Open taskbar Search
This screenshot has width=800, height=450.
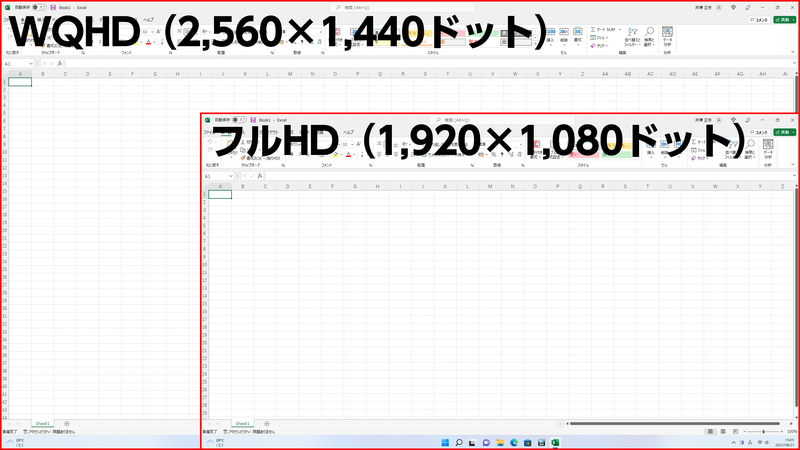(459, 442)
